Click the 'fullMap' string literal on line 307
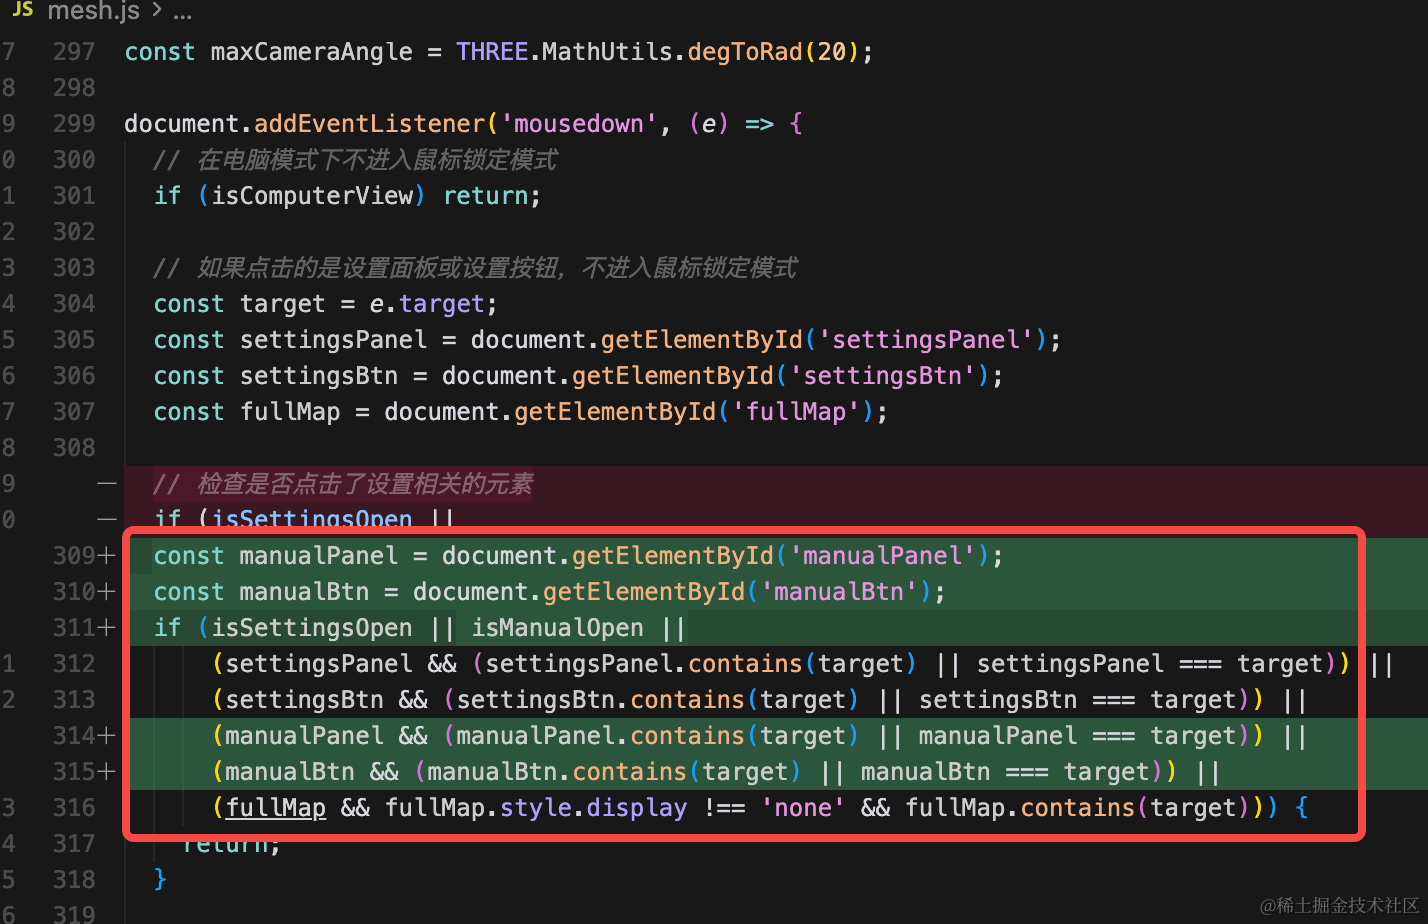The height and width of the screenshot is (924, 1428). pyautogui.click(x=795, y=412)
